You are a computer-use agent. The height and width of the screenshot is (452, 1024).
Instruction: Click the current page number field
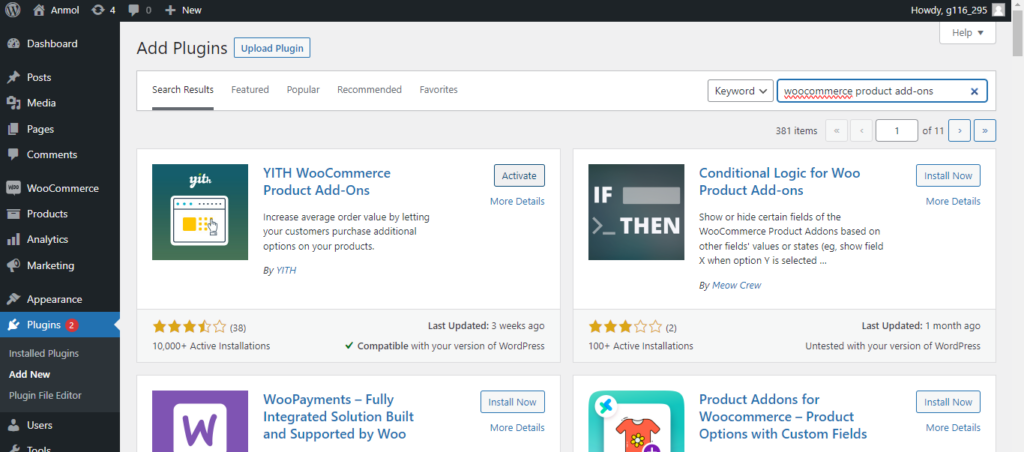pyautogui.click(x=897, y=131)
